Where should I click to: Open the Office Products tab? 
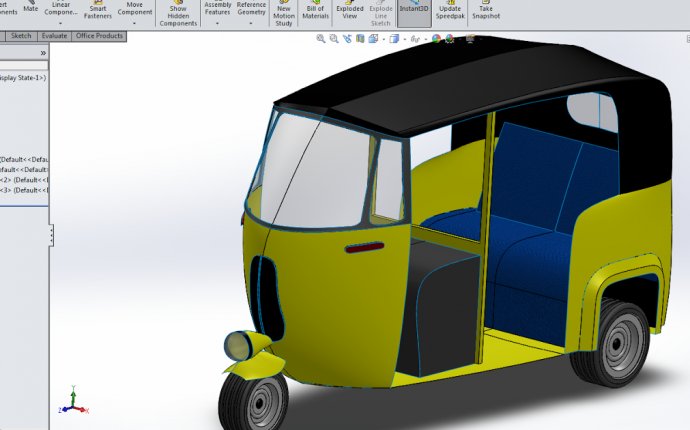pos(99,36)
